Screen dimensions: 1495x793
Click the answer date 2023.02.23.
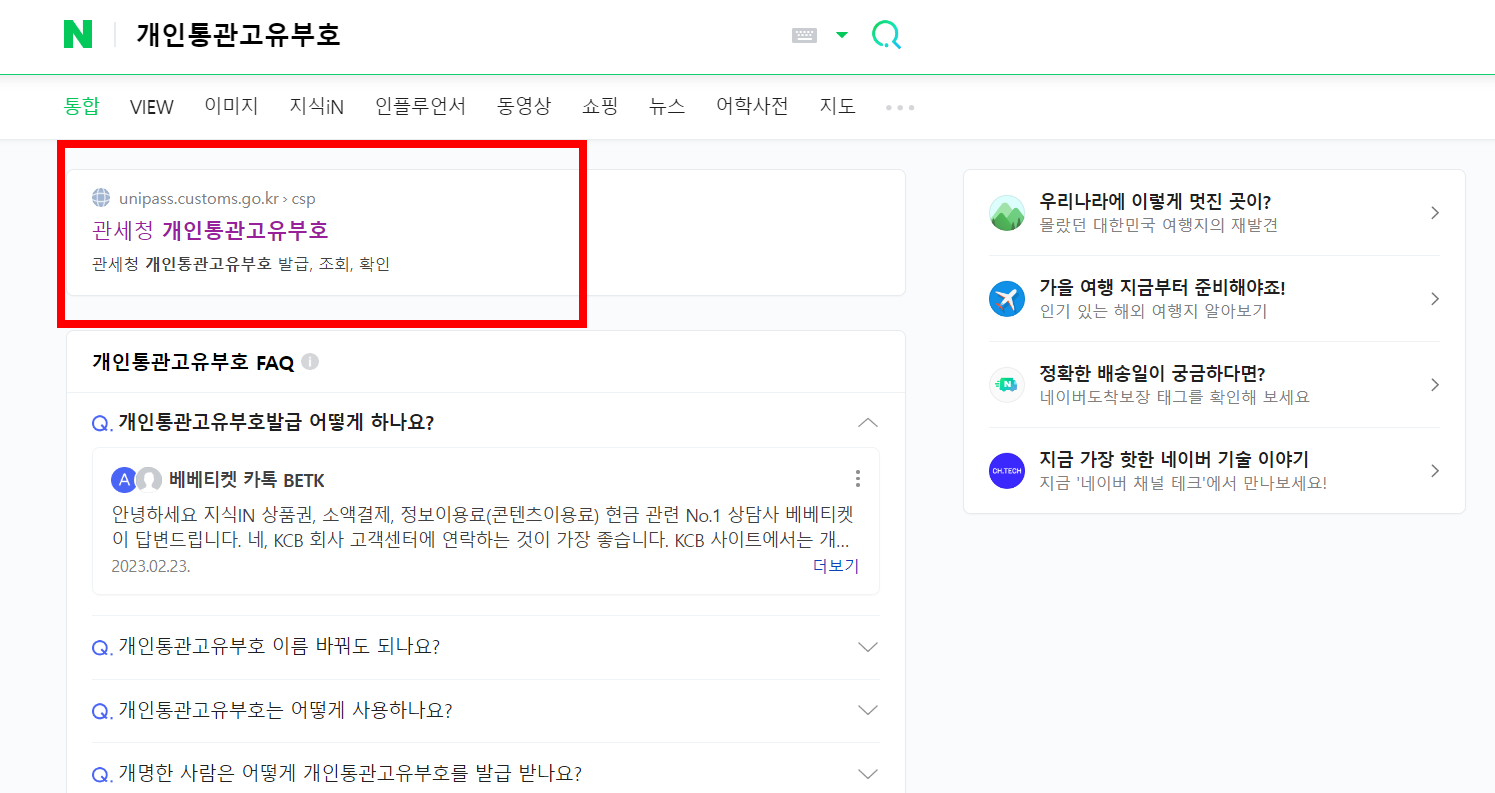click(151, 566)
